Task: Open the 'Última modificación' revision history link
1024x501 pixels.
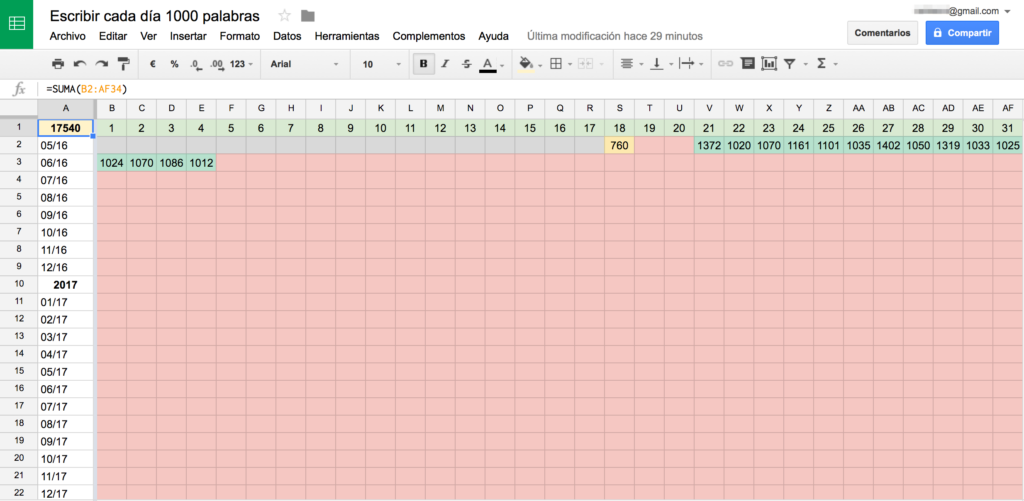Action: point(615,37)
